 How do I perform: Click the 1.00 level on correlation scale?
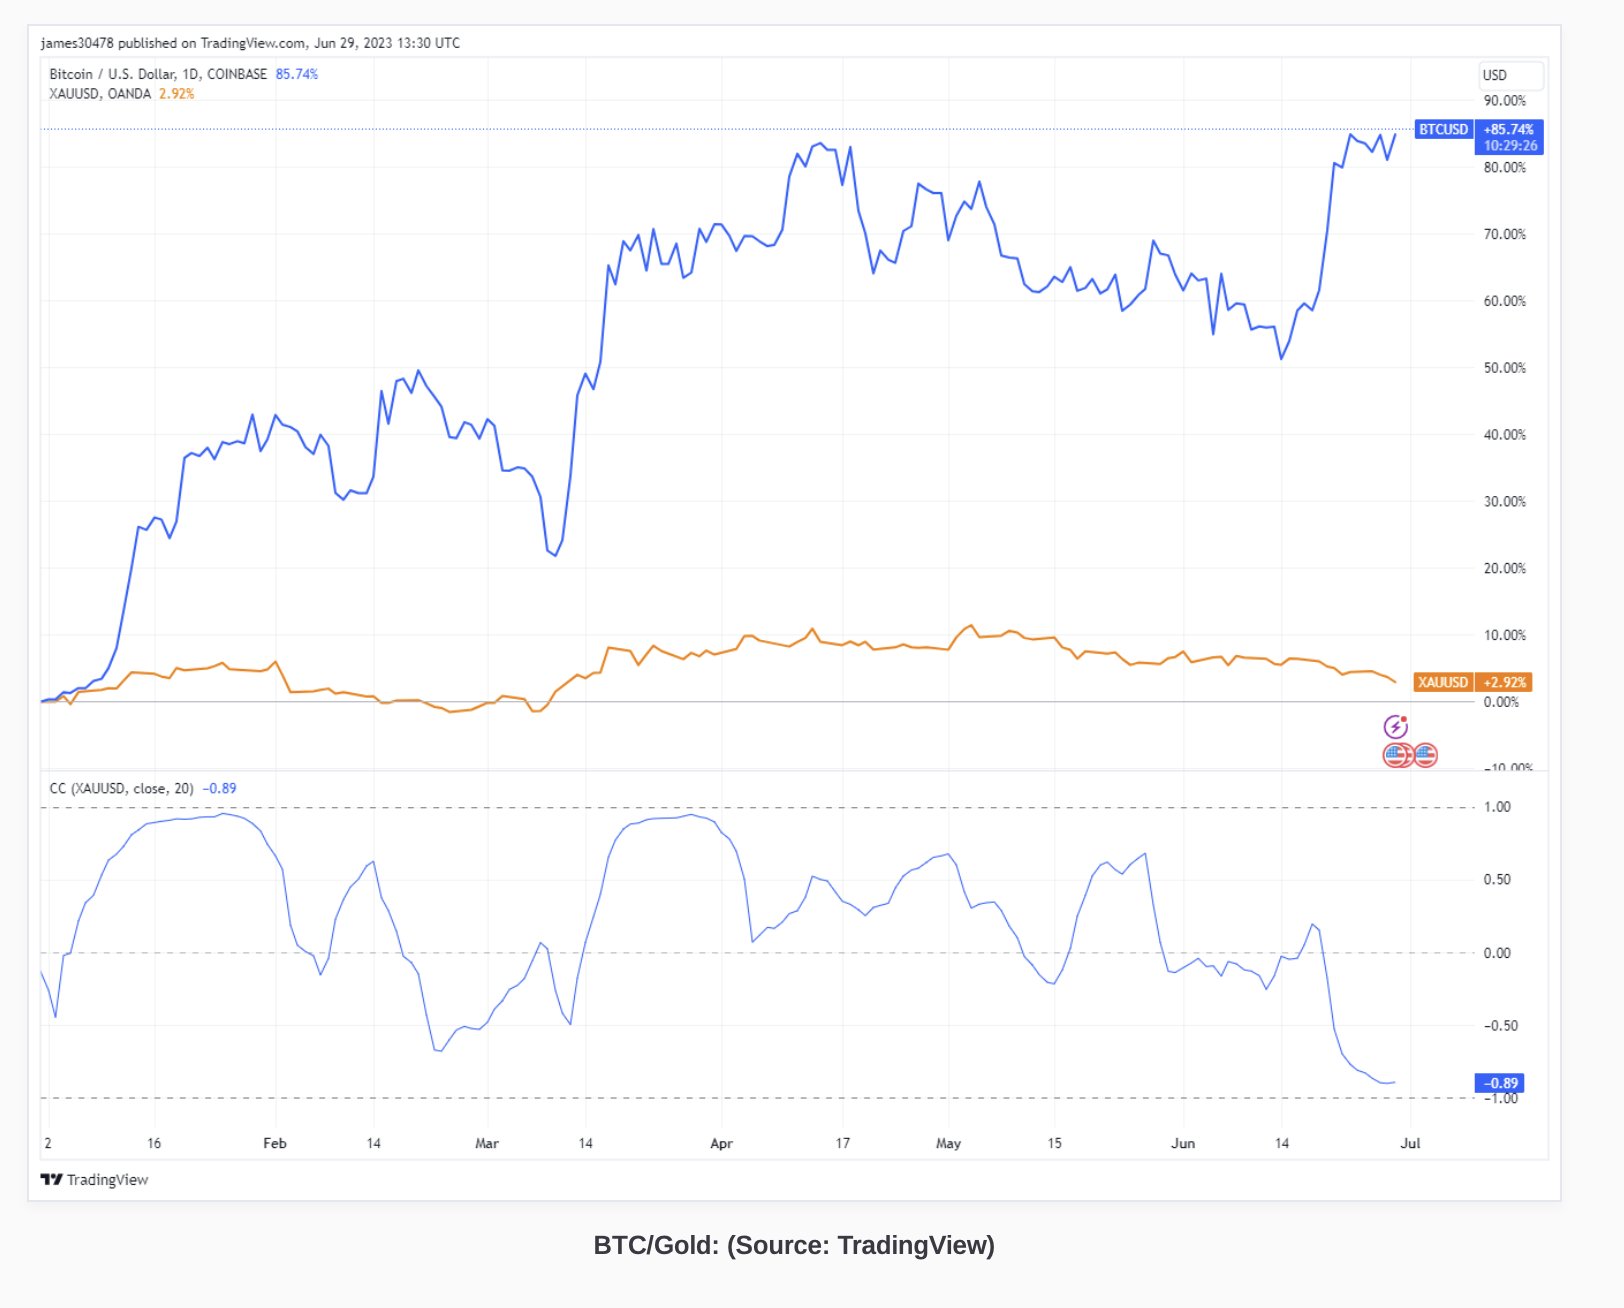tap(1497, 807)
